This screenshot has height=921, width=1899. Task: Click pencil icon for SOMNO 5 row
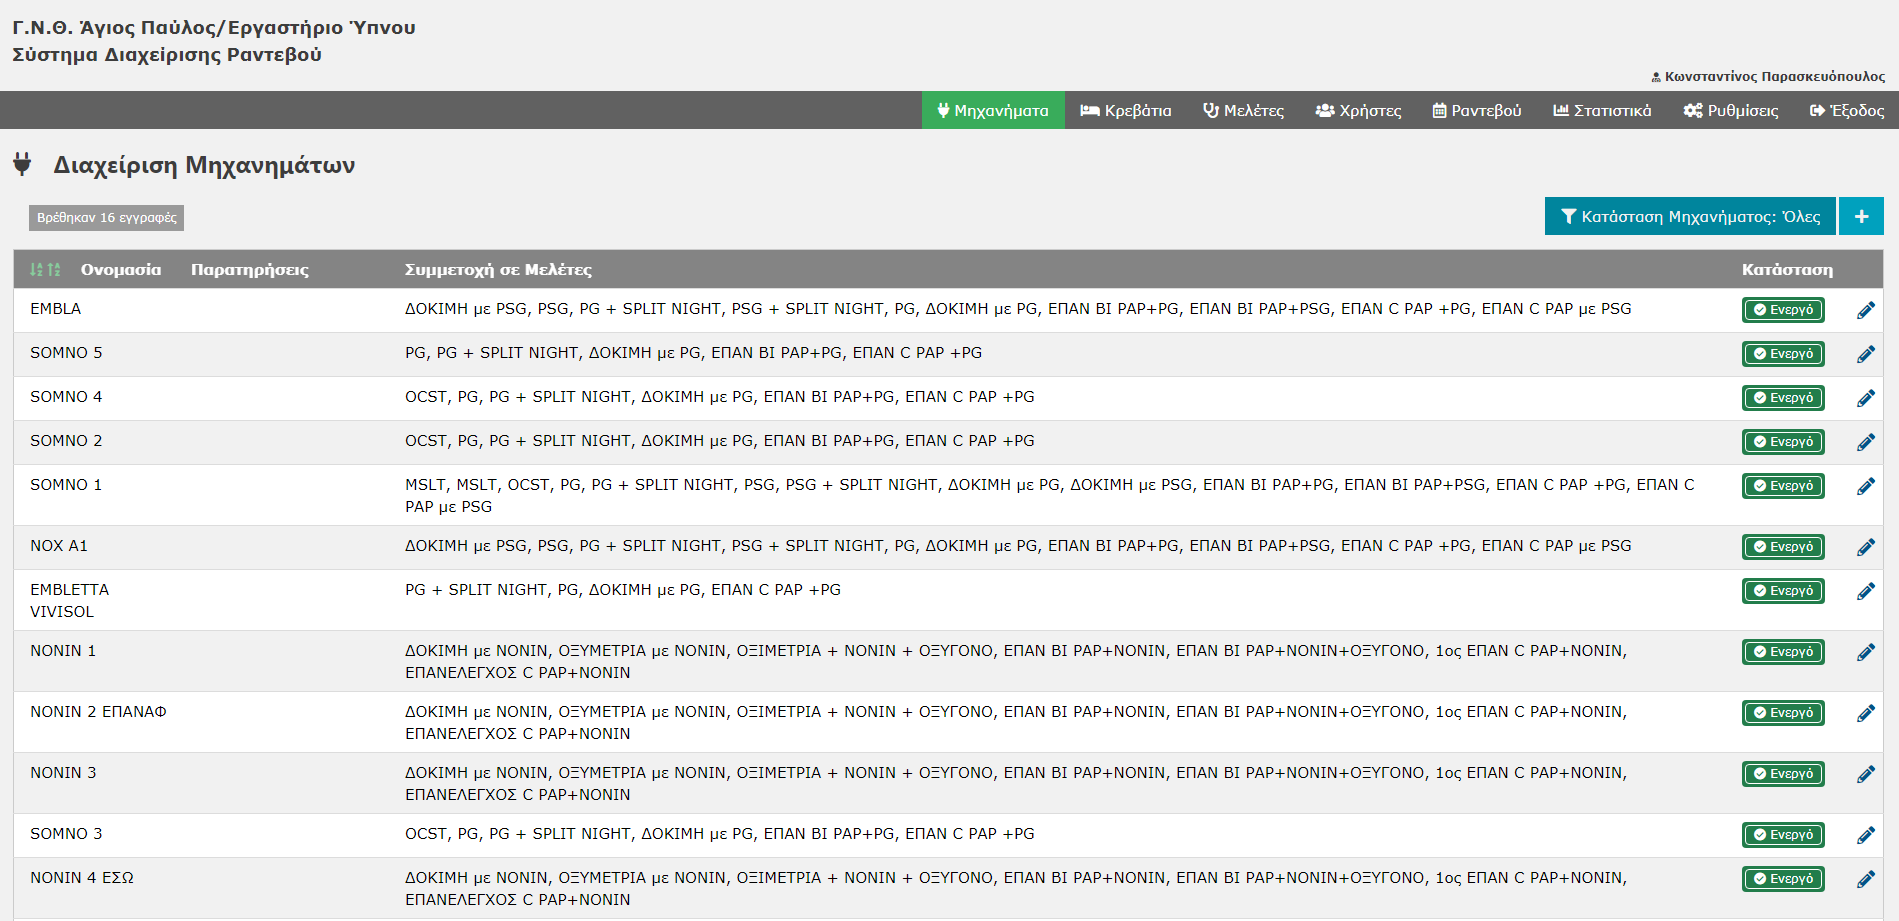pos(1865,354)
